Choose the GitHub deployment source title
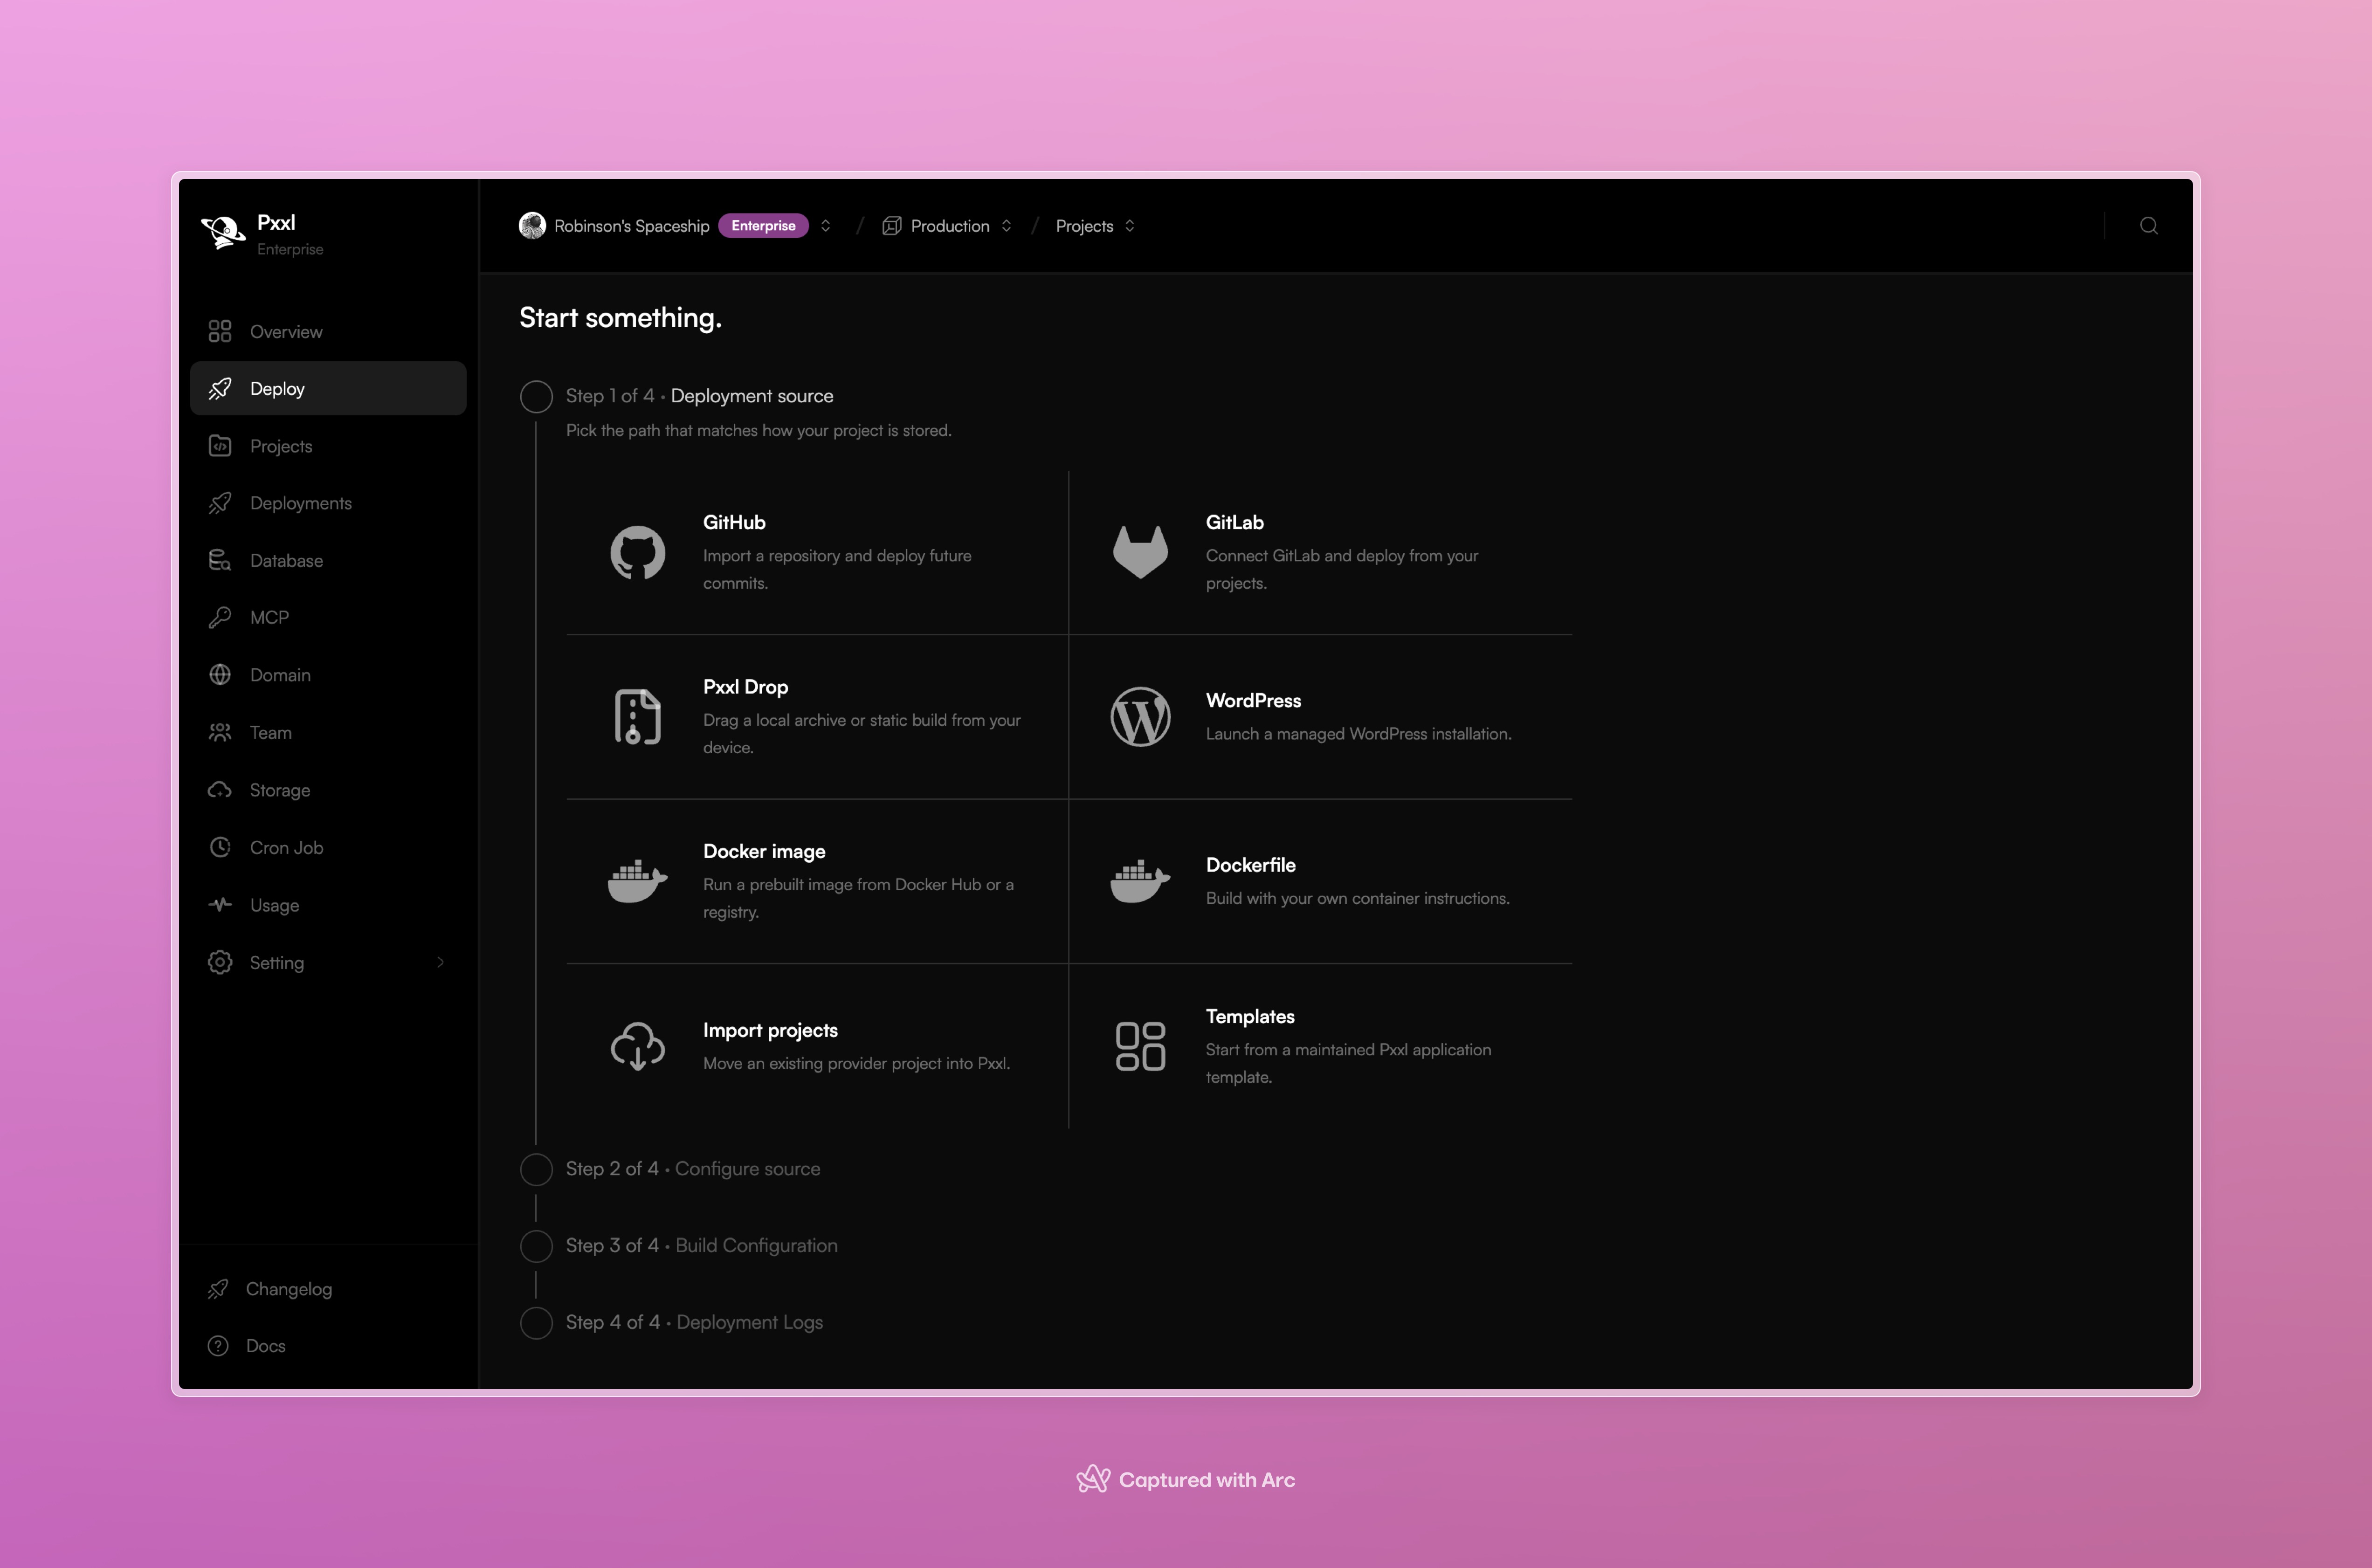This screenshot has width=2372, height=1568. (734, 522)
